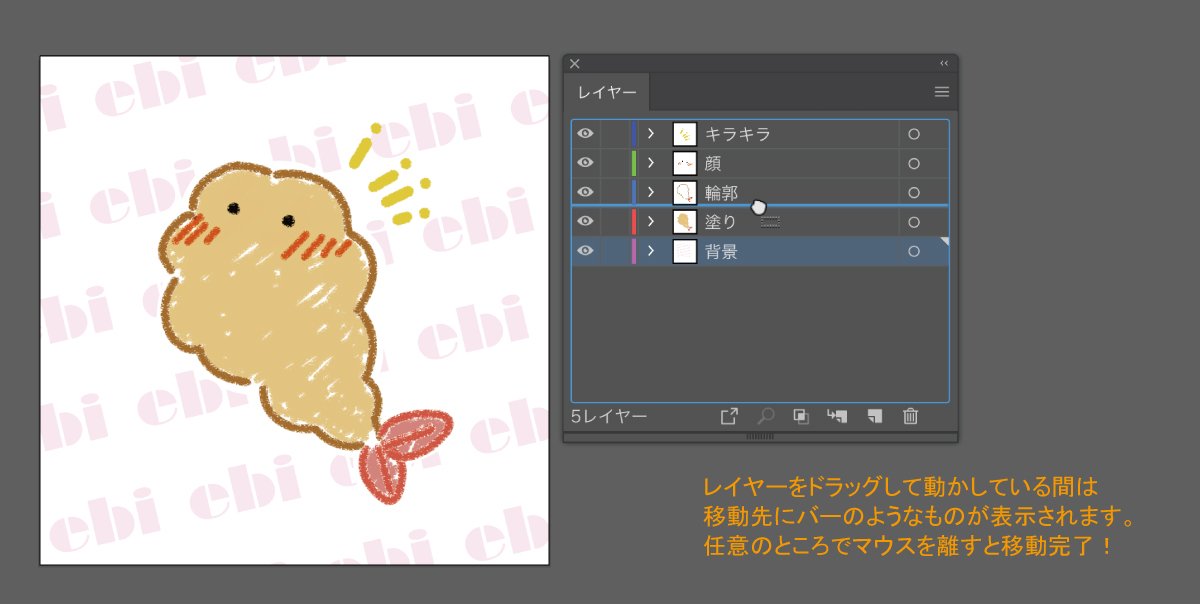
Task: Expand the キラキラ layer contents
Action: (651, 134)
